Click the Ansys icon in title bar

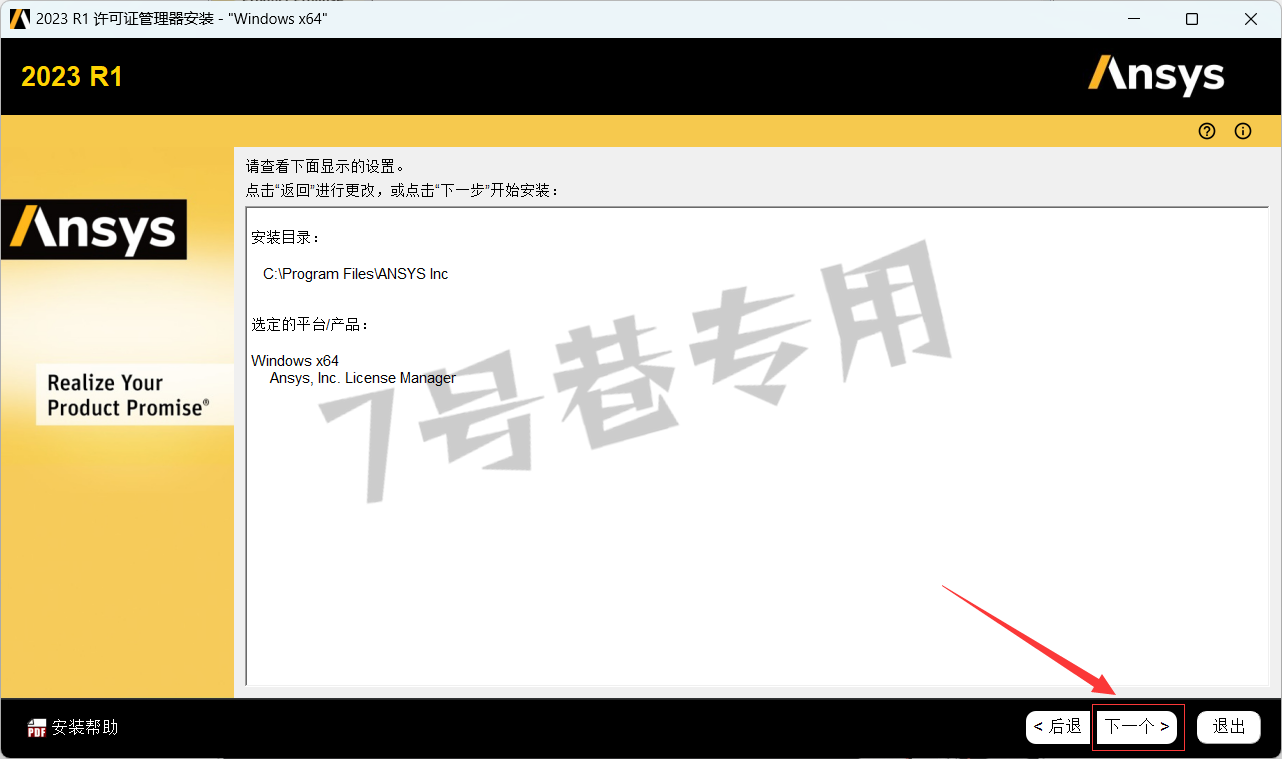click(x=19, y=19)
